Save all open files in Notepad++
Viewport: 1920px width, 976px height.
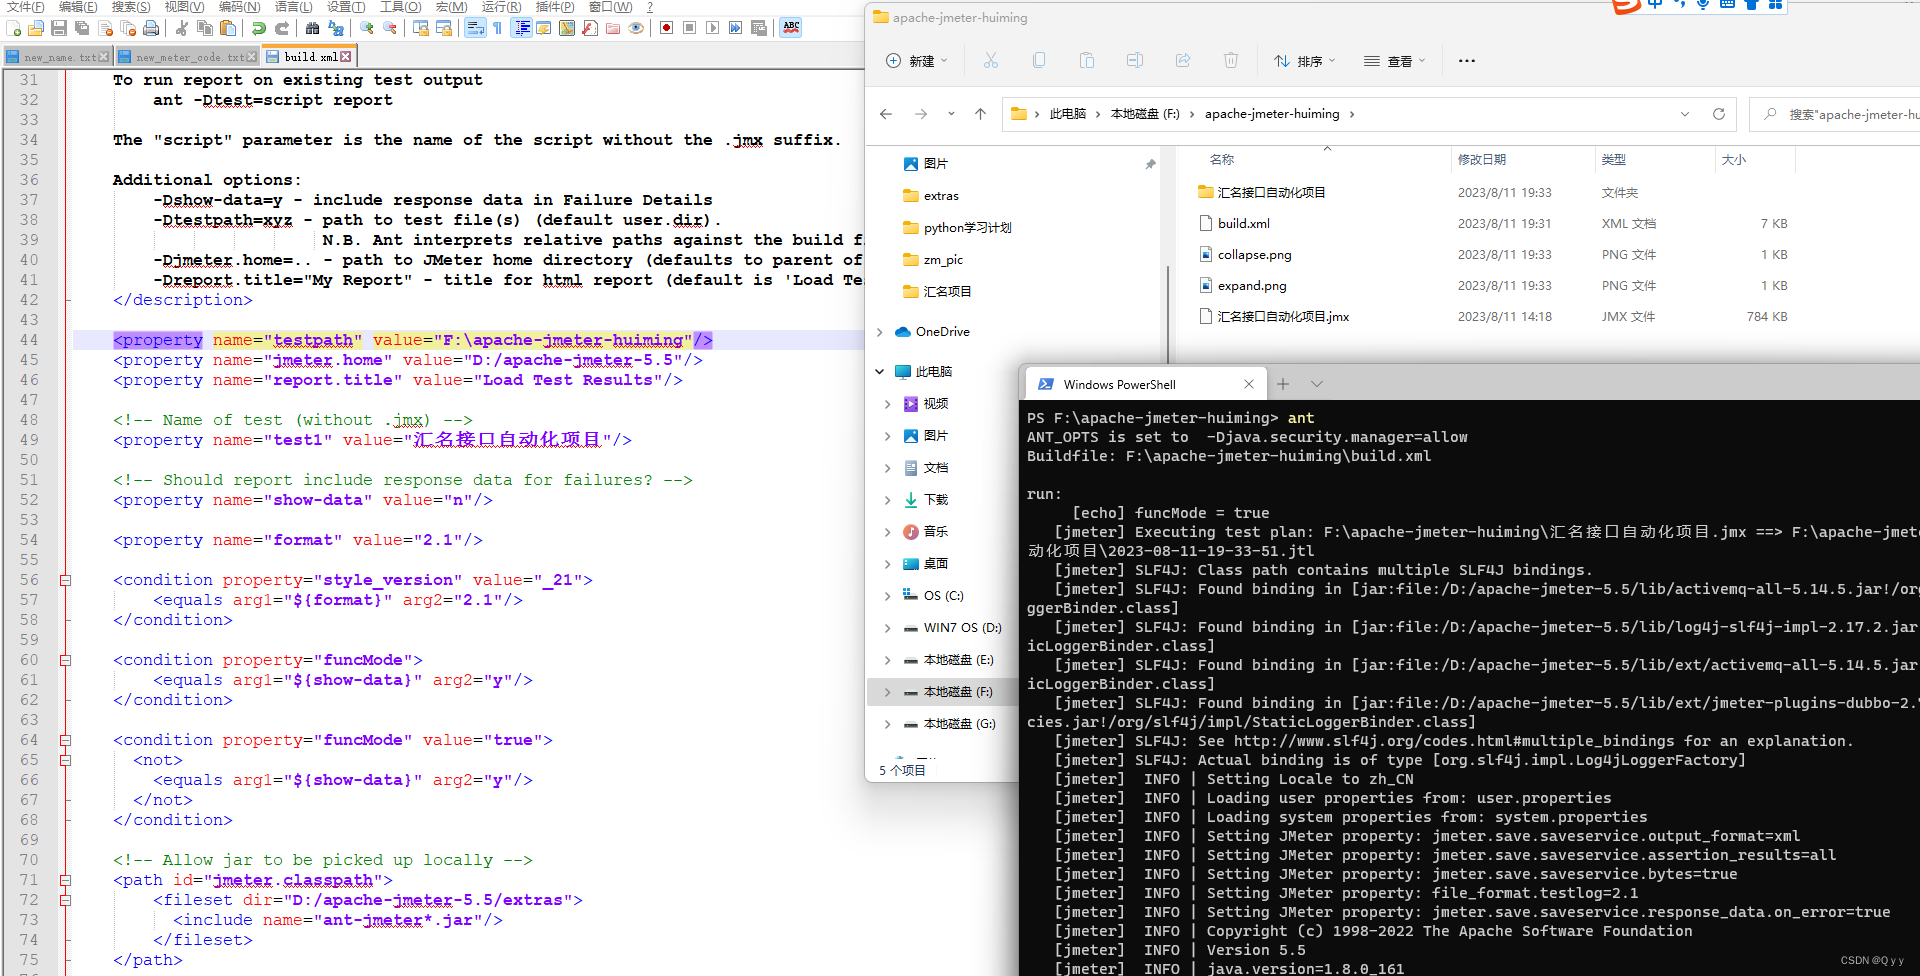pyautogui.click(x=82, y=28)
